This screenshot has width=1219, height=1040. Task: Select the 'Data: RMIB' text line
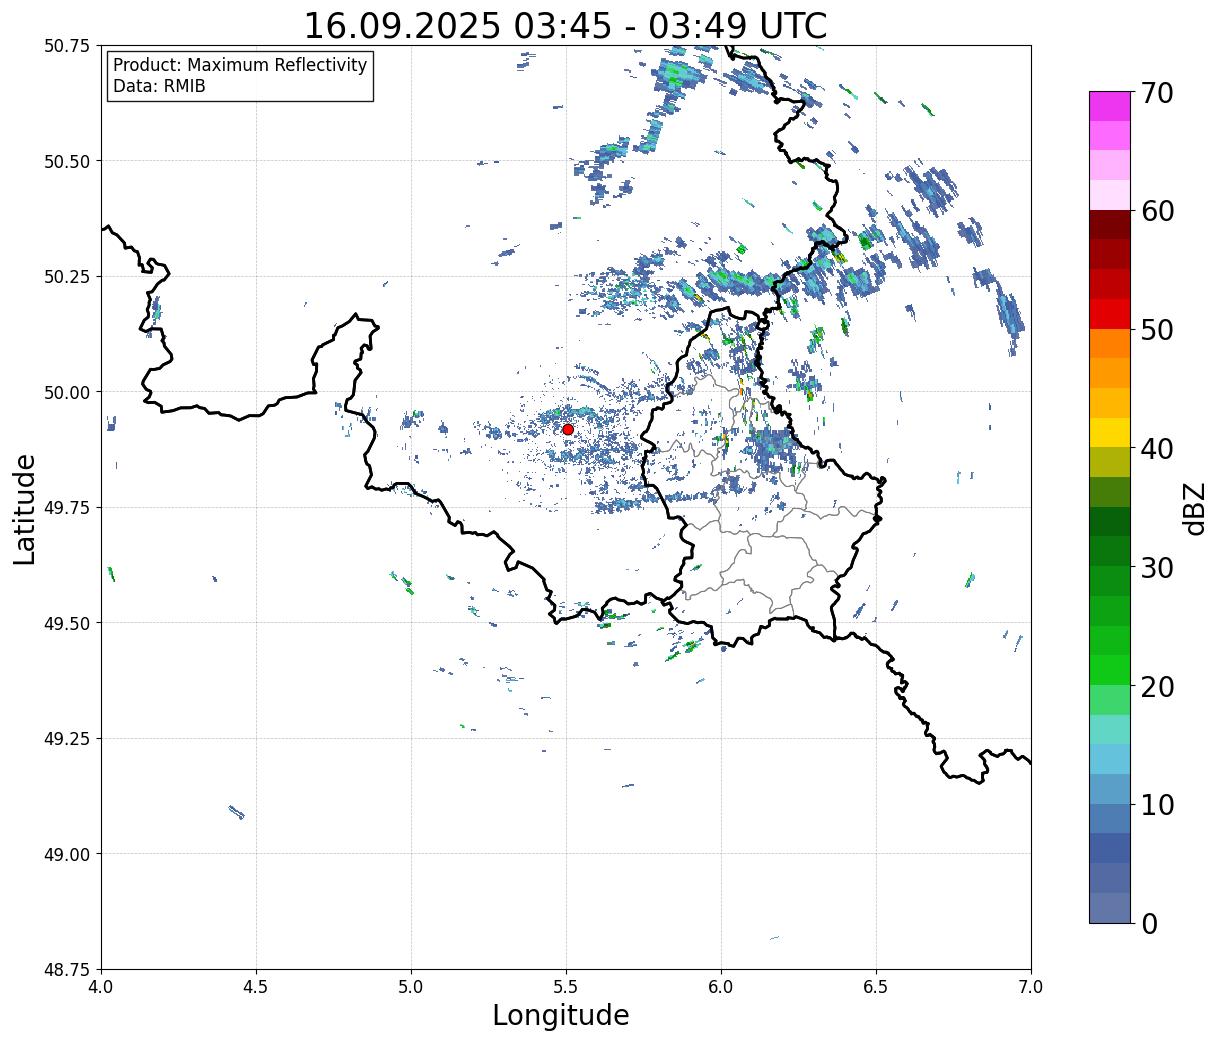[x=159, y=87]
